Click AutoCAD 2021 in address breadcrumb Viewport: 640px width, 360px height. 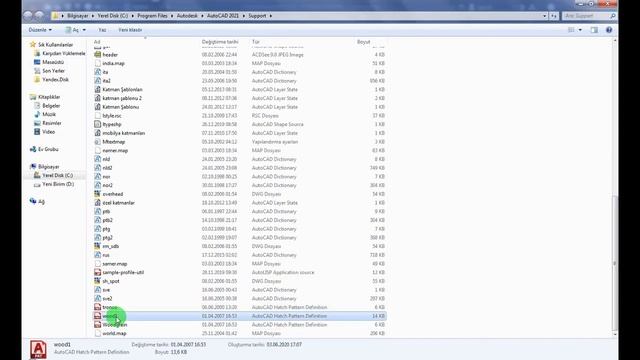coord(223,16)
